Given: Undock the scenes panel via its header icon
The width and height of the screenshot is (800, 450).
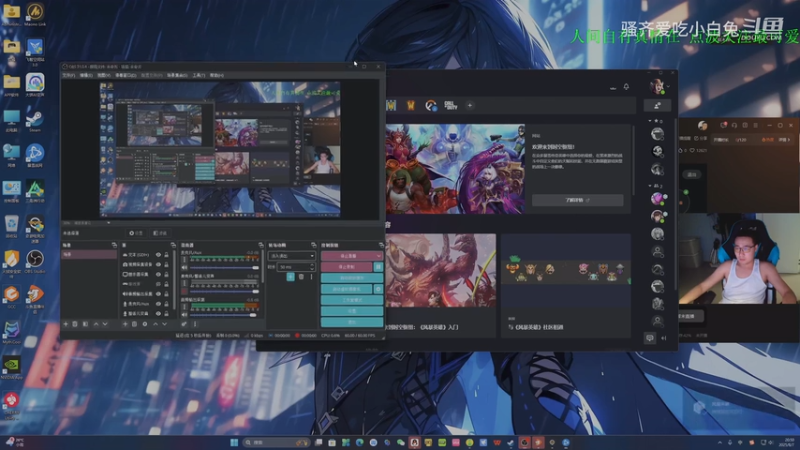Looking at the screenshot, I should [x=114, y=245].
